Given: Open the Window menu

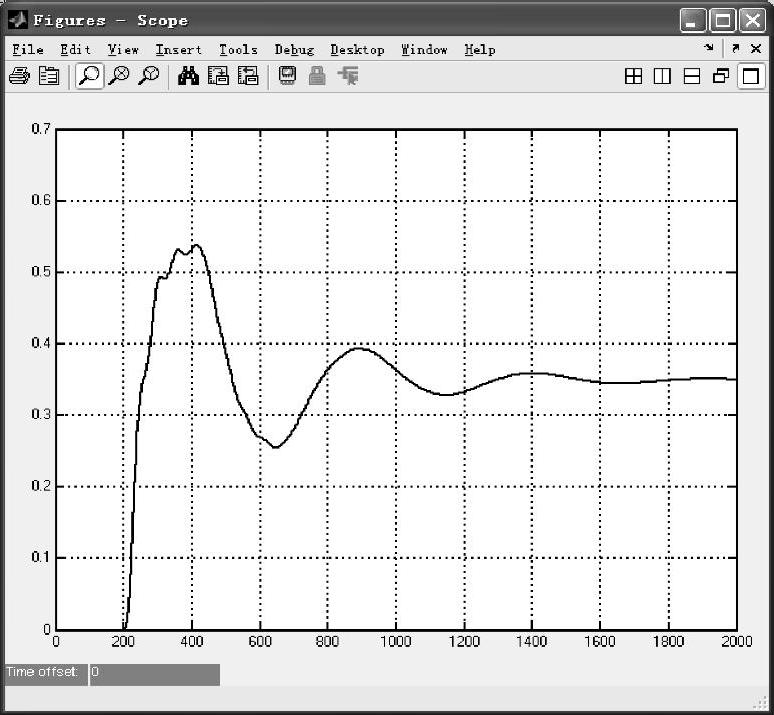Looking at the screenshot, I should (424, 49).
